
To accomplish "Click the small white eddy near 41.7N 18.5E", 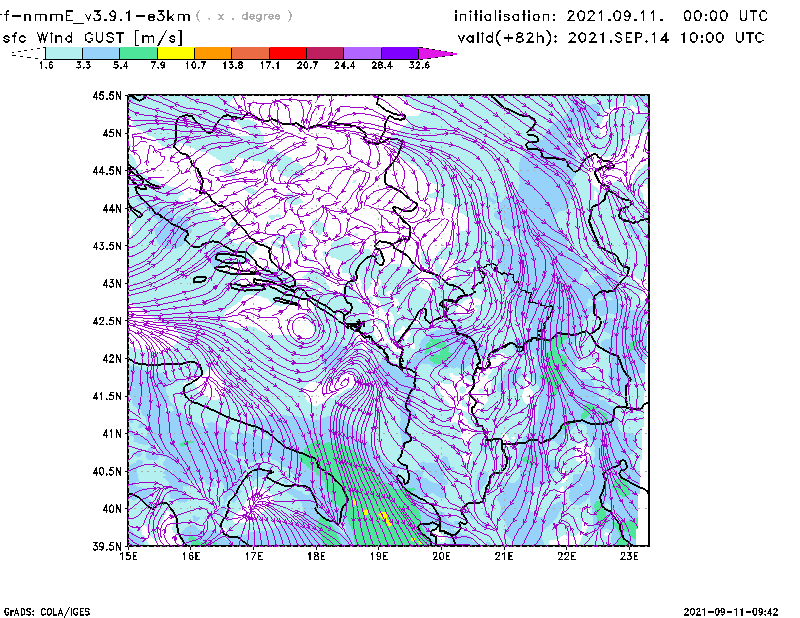I will (343, 382).
